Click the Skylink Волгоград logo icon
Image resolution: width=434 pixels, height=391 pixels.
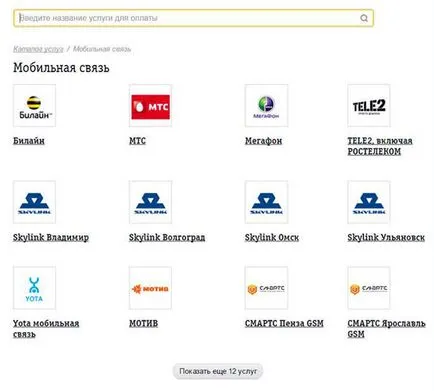(x=150, y=202)
